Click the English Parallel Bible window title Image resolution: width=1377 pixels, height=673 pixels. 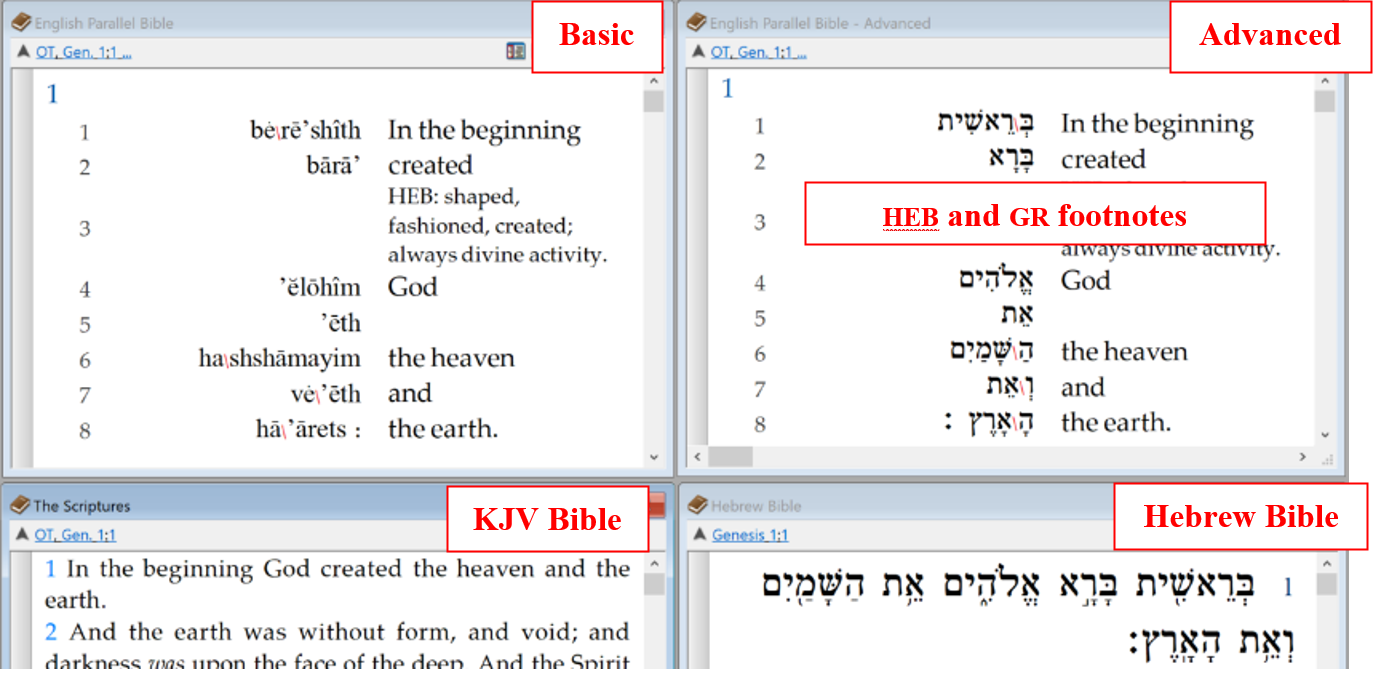pos(104,22)
